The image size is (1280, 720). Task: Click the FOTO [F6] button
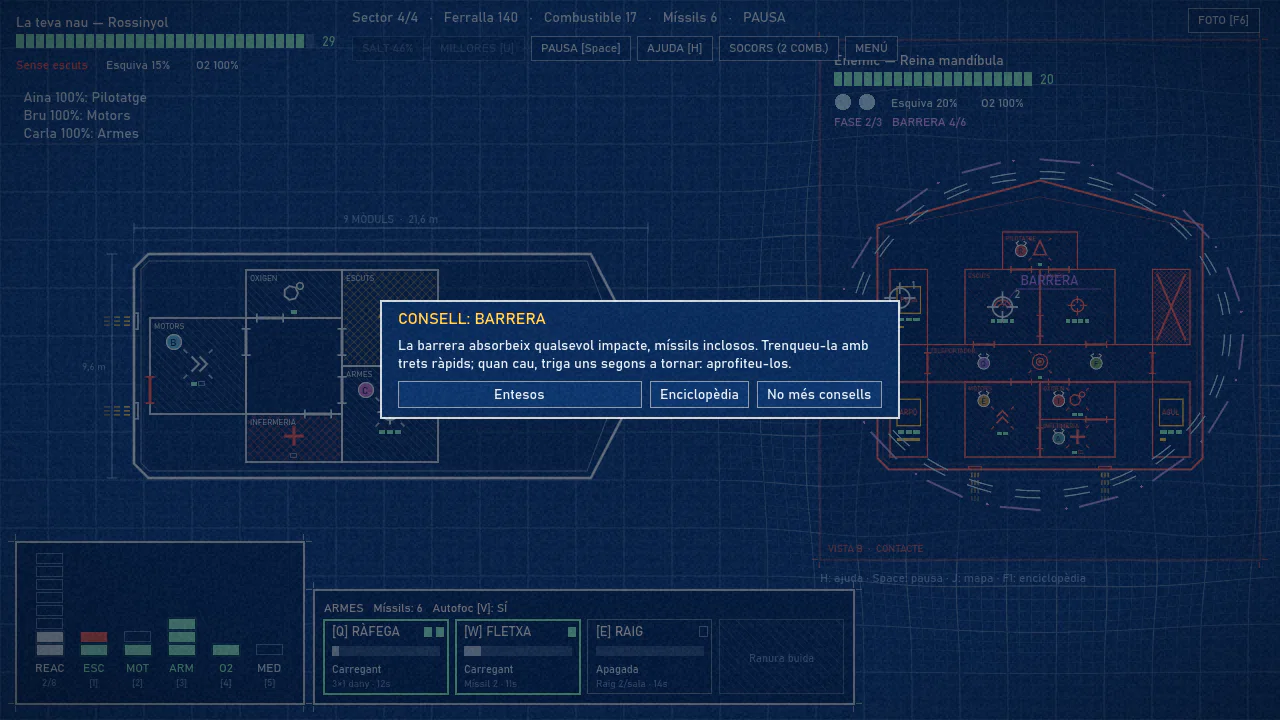(x=1224, y=20)
